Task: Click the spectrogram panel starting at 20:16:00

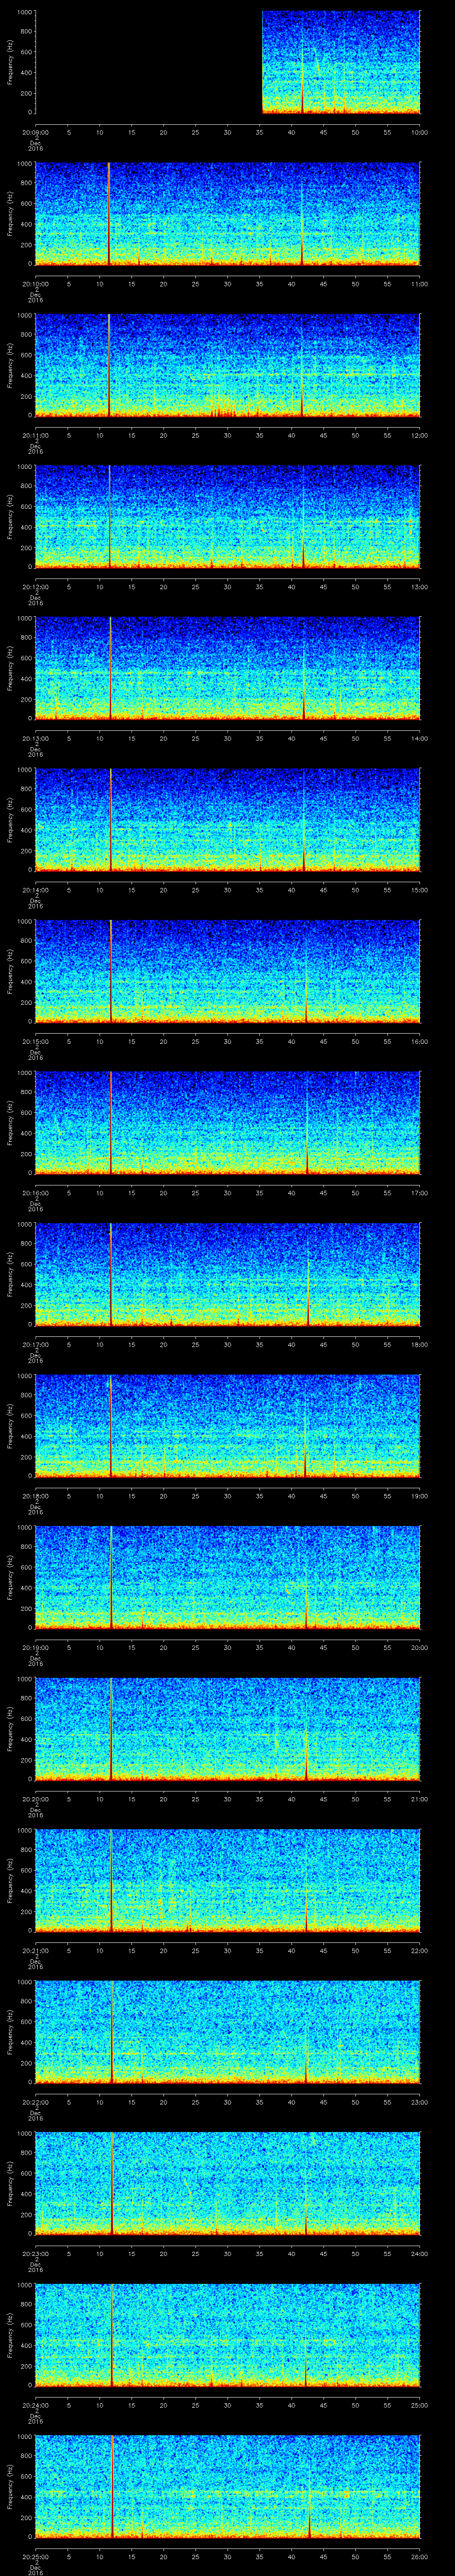Action: point(228,1123)
